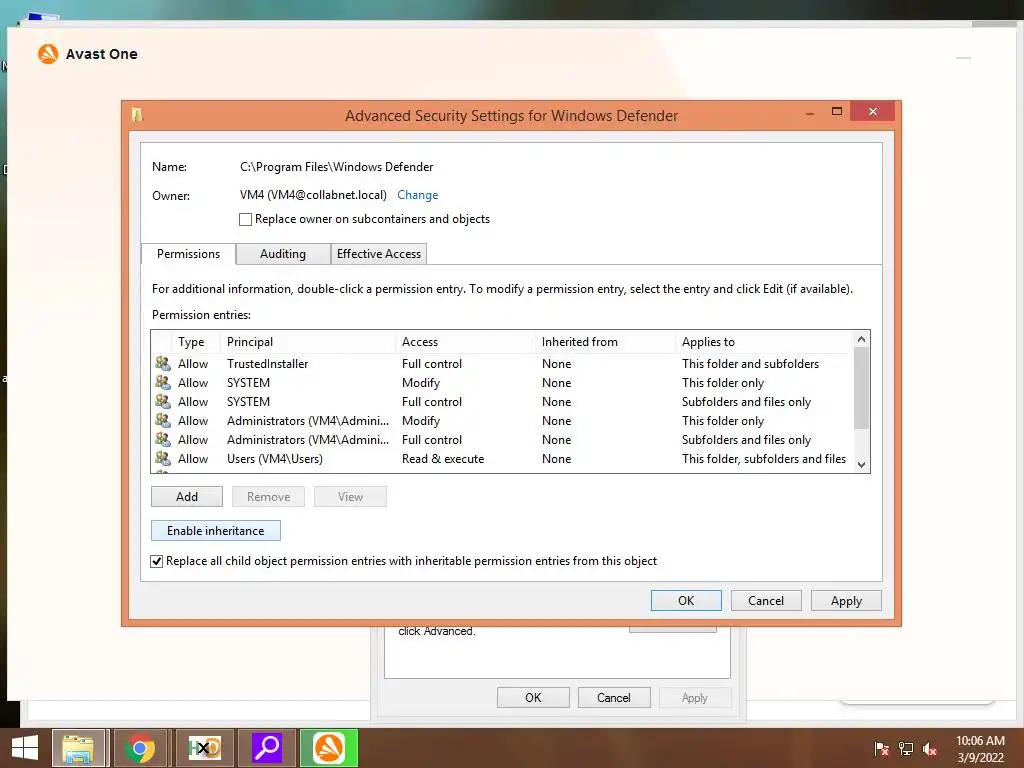Cancel the Advanced Security Settings dialog
The height and width of the screenshot is (768, 1024).
pyautogui.click(x=765, y=600)
